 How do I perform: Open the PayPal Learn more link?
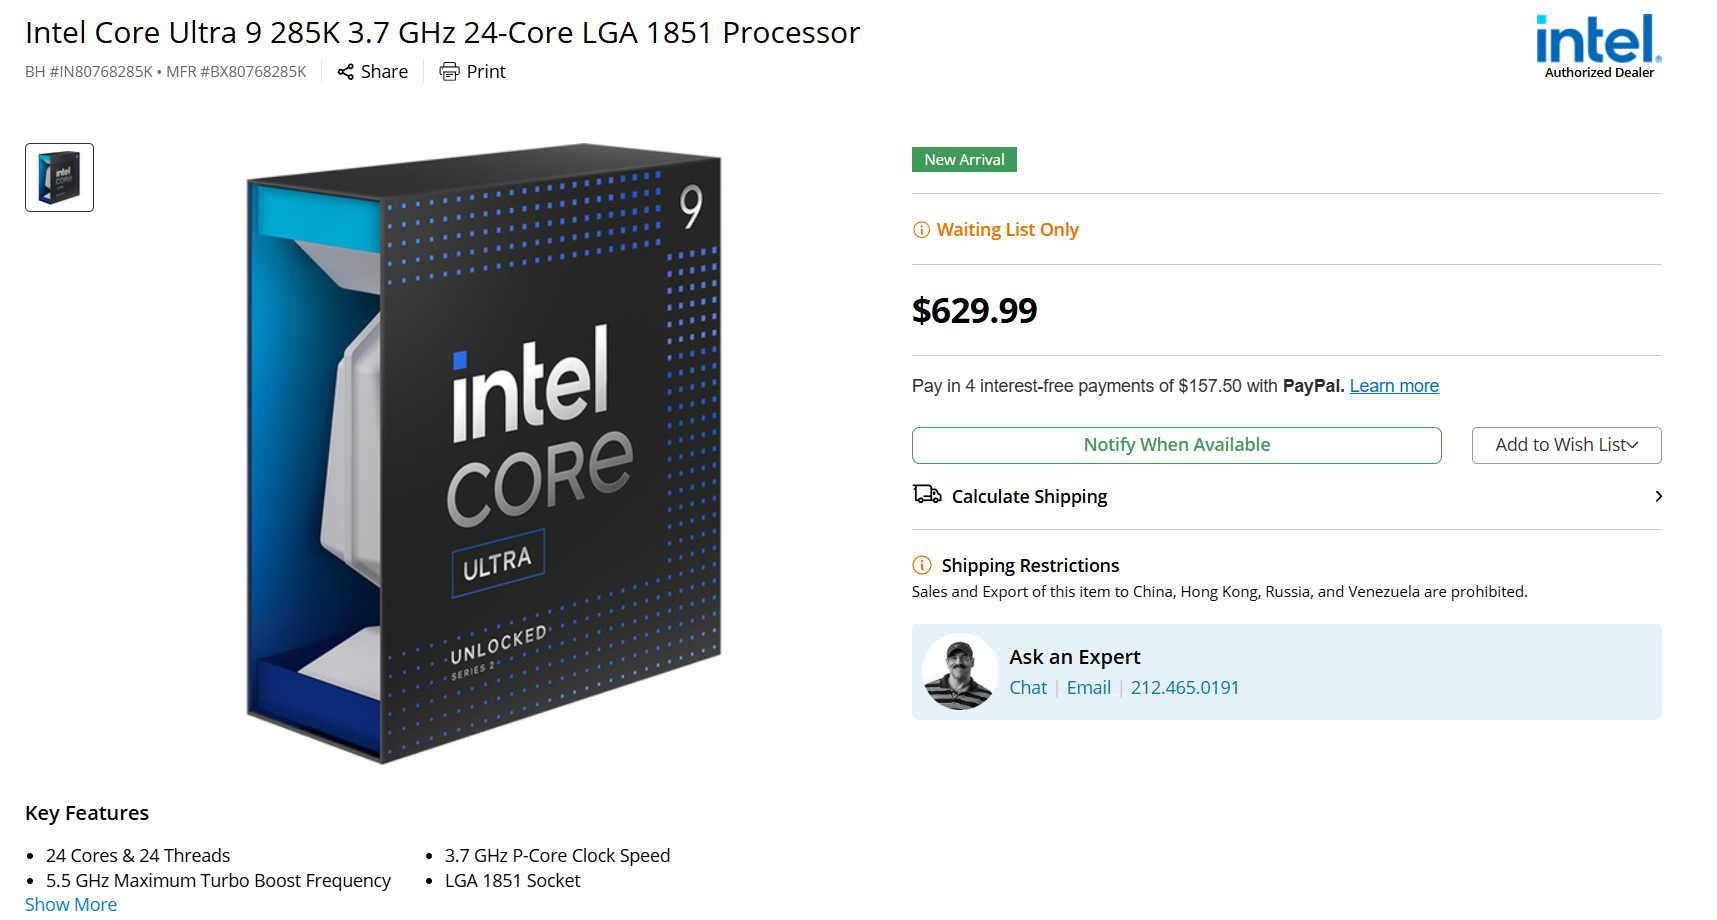1393,385
